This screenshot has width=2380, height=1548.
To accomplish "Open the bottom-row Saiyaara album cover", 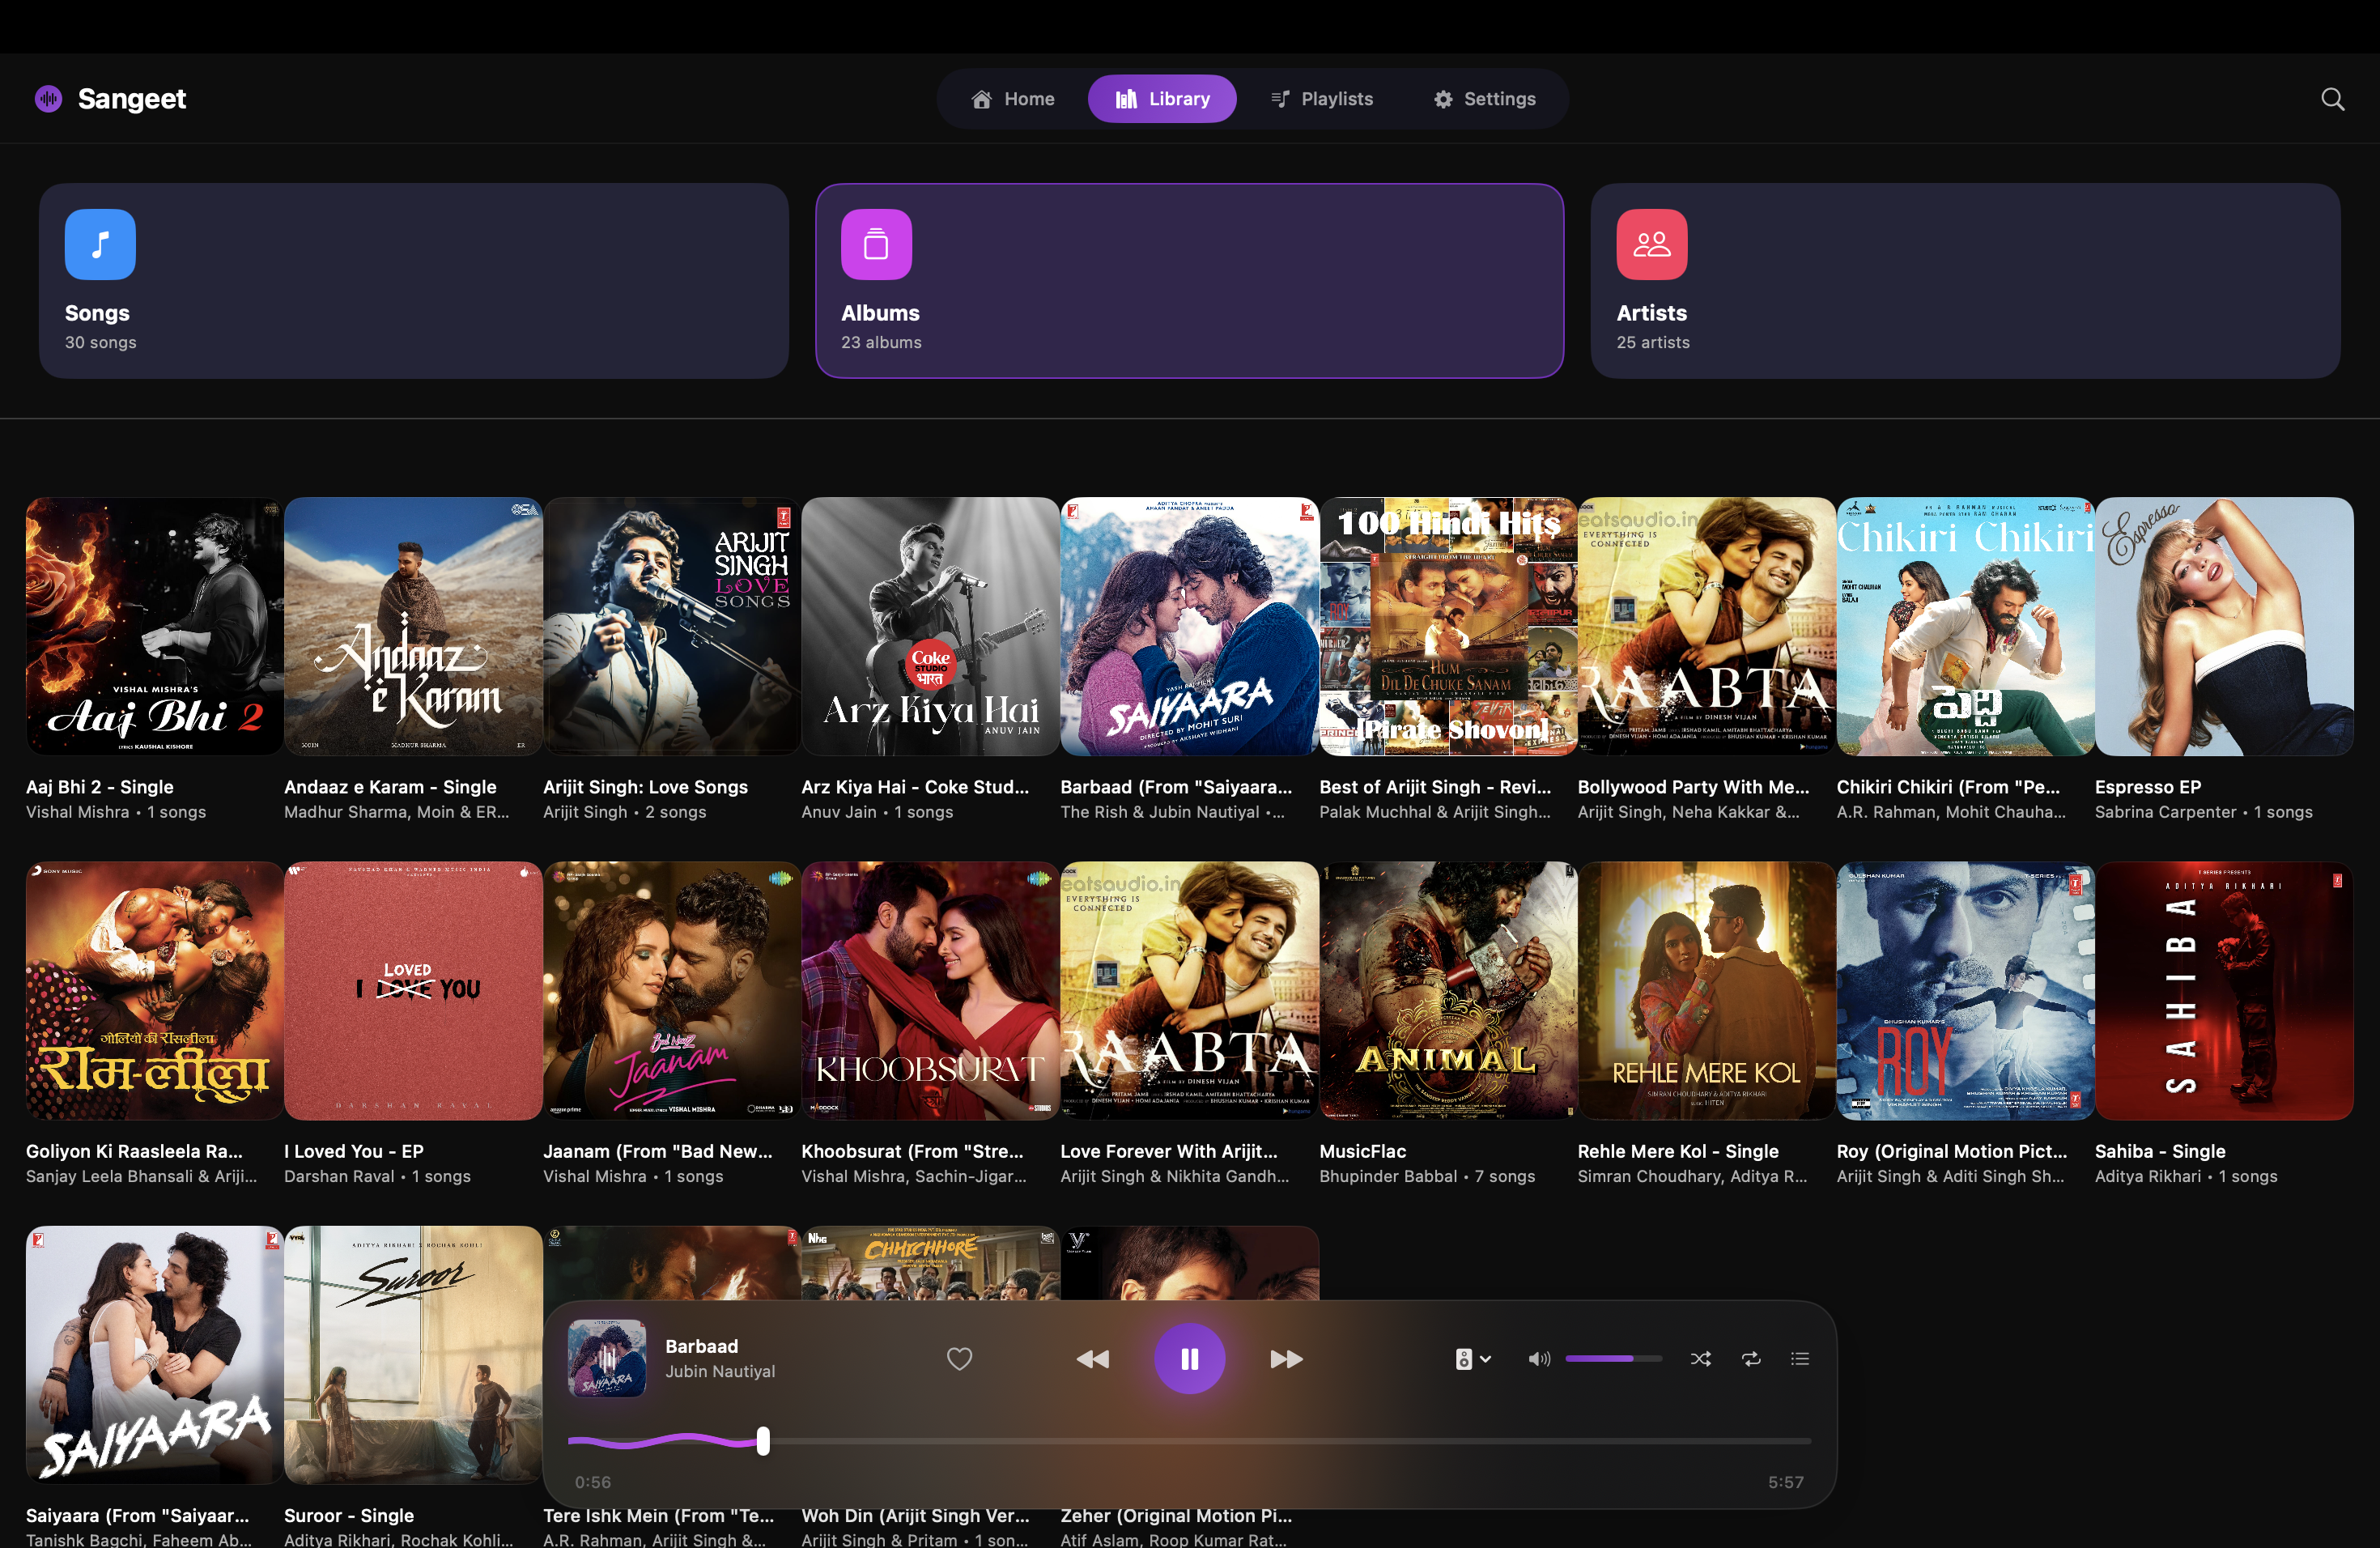I will point(154,1355).
